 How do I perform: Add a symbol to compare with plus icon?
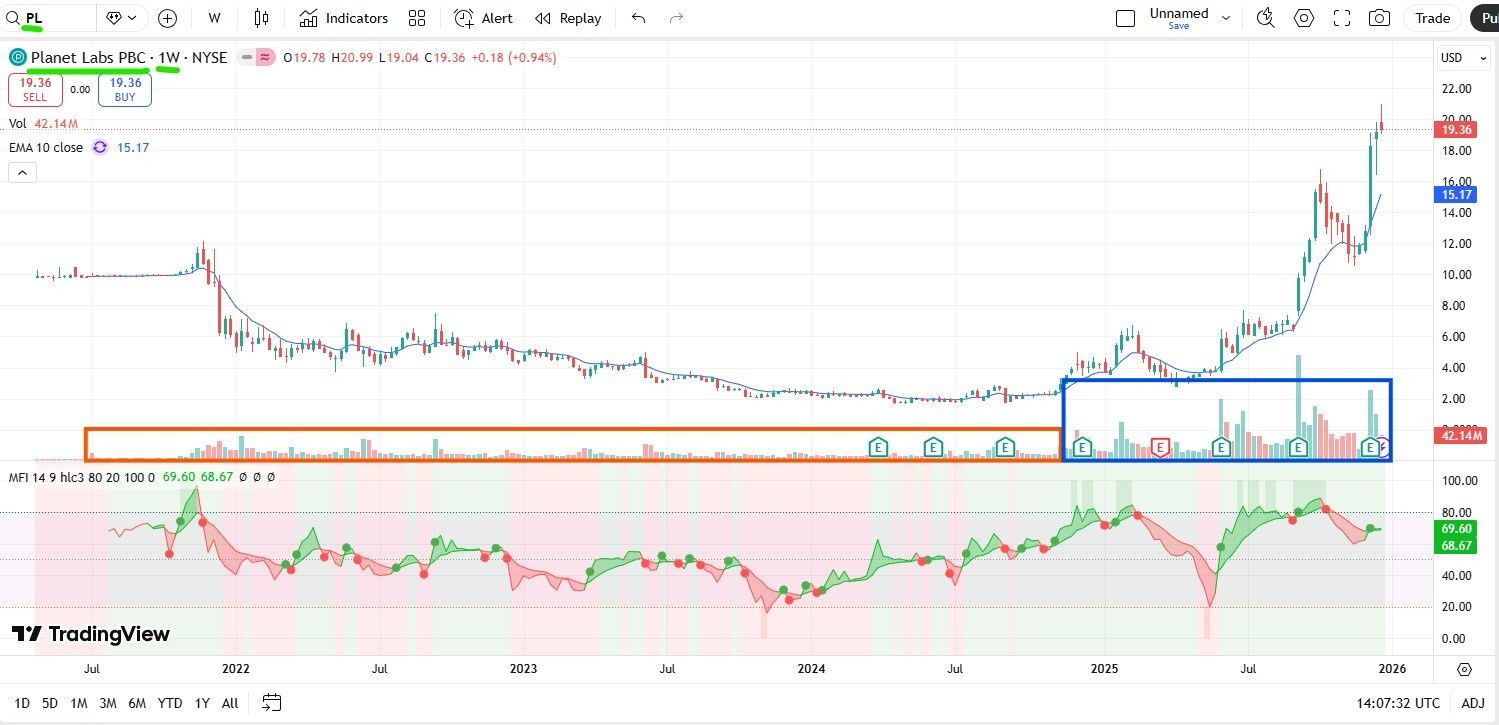click(167, 18)
